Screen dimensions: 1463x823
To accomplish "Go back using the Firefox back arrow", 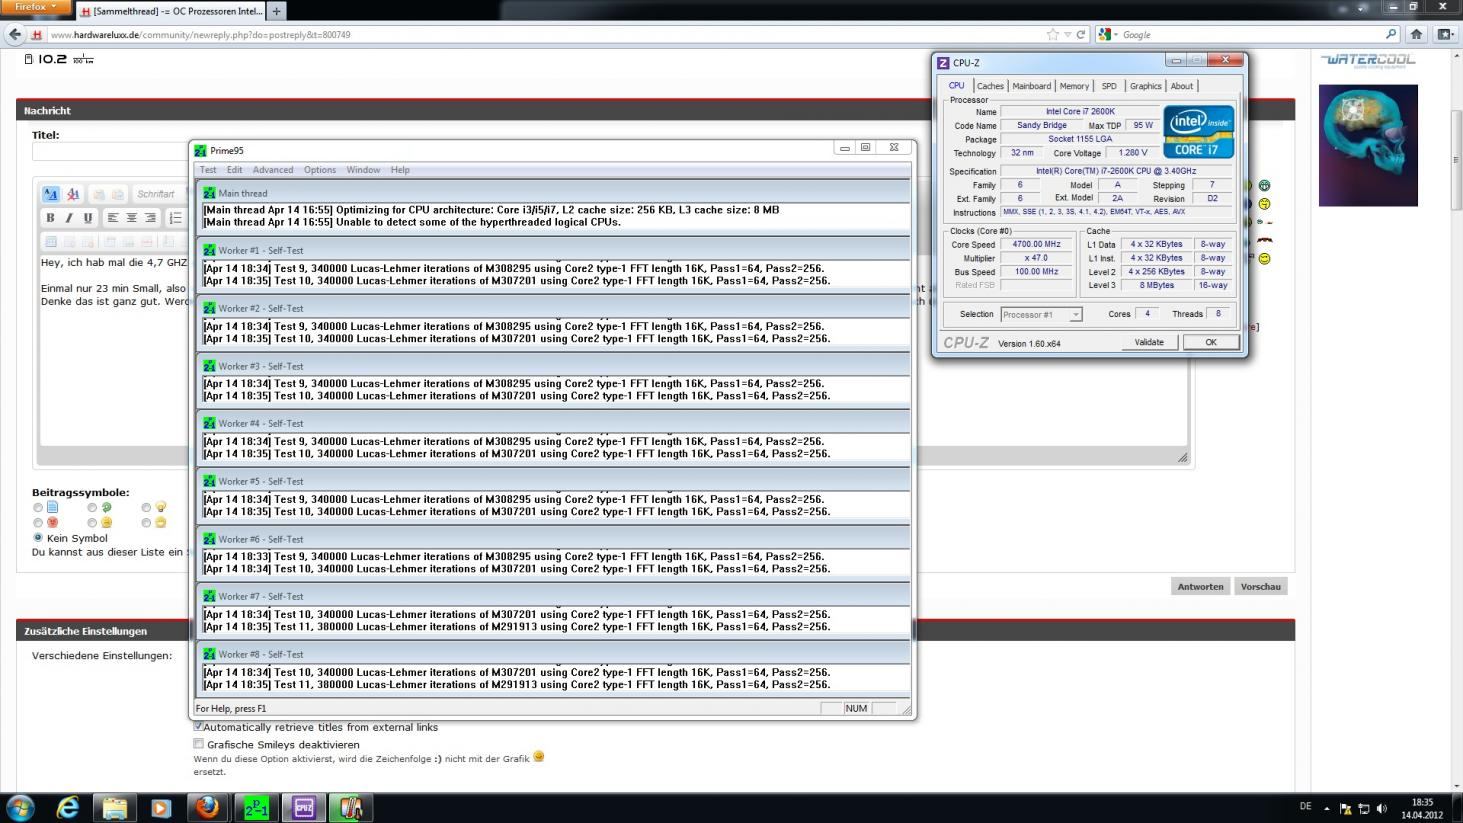I will (14, 34).
